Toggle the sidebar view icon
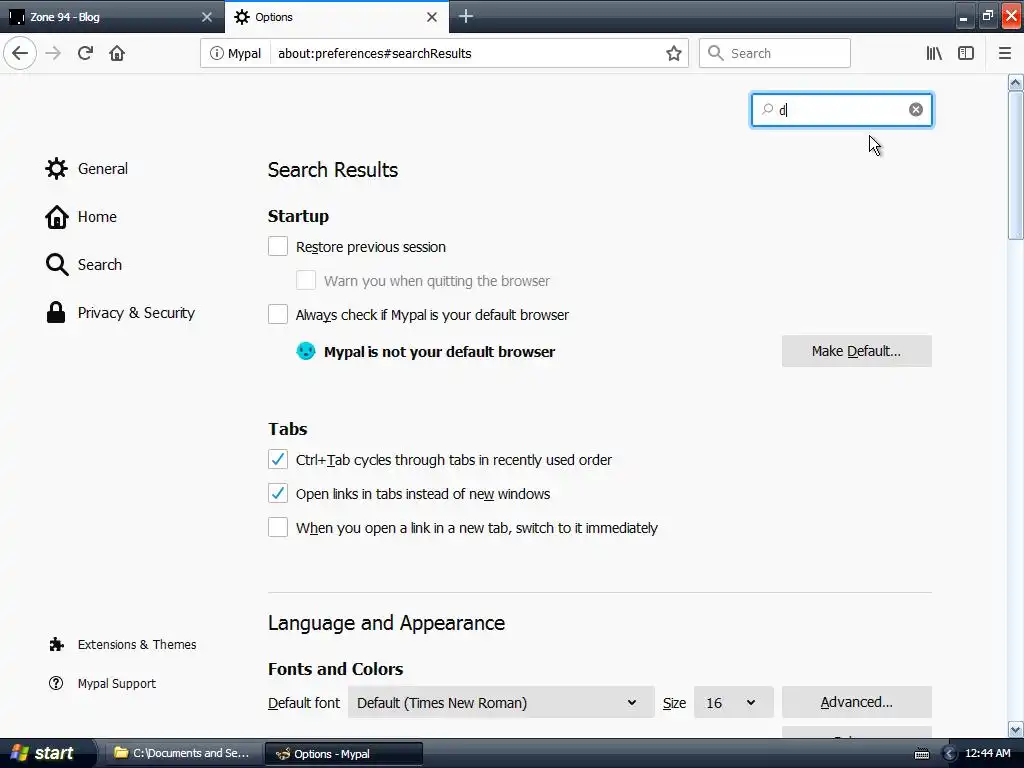 click(x=966, y=53)
